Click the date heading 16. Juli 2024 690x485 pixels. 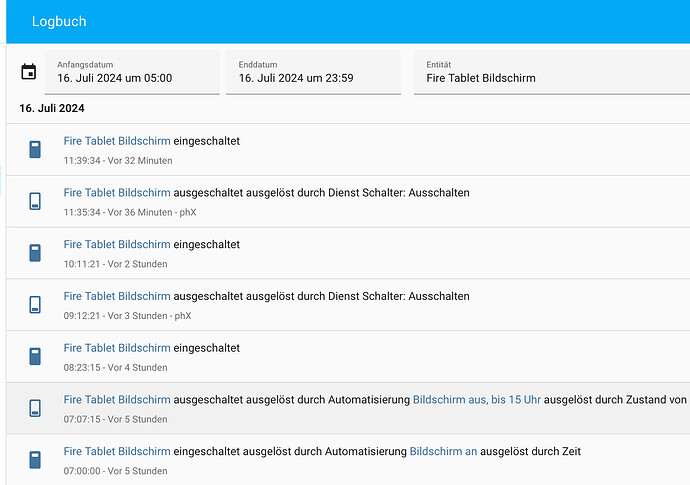(52, 108)
